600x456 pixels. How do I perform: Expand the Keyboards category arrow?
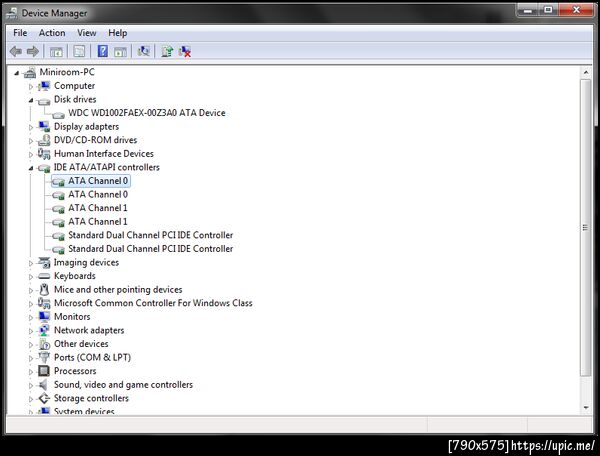pos(31,277)
